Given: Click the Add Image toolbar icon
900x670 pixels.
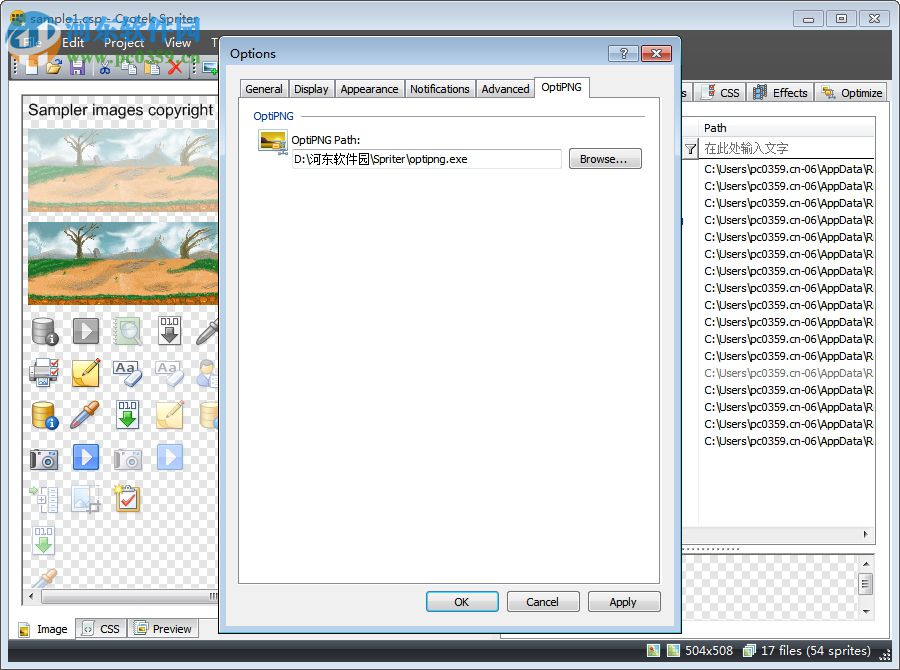Looking at the screenshot, I should [x=210, y=68].
